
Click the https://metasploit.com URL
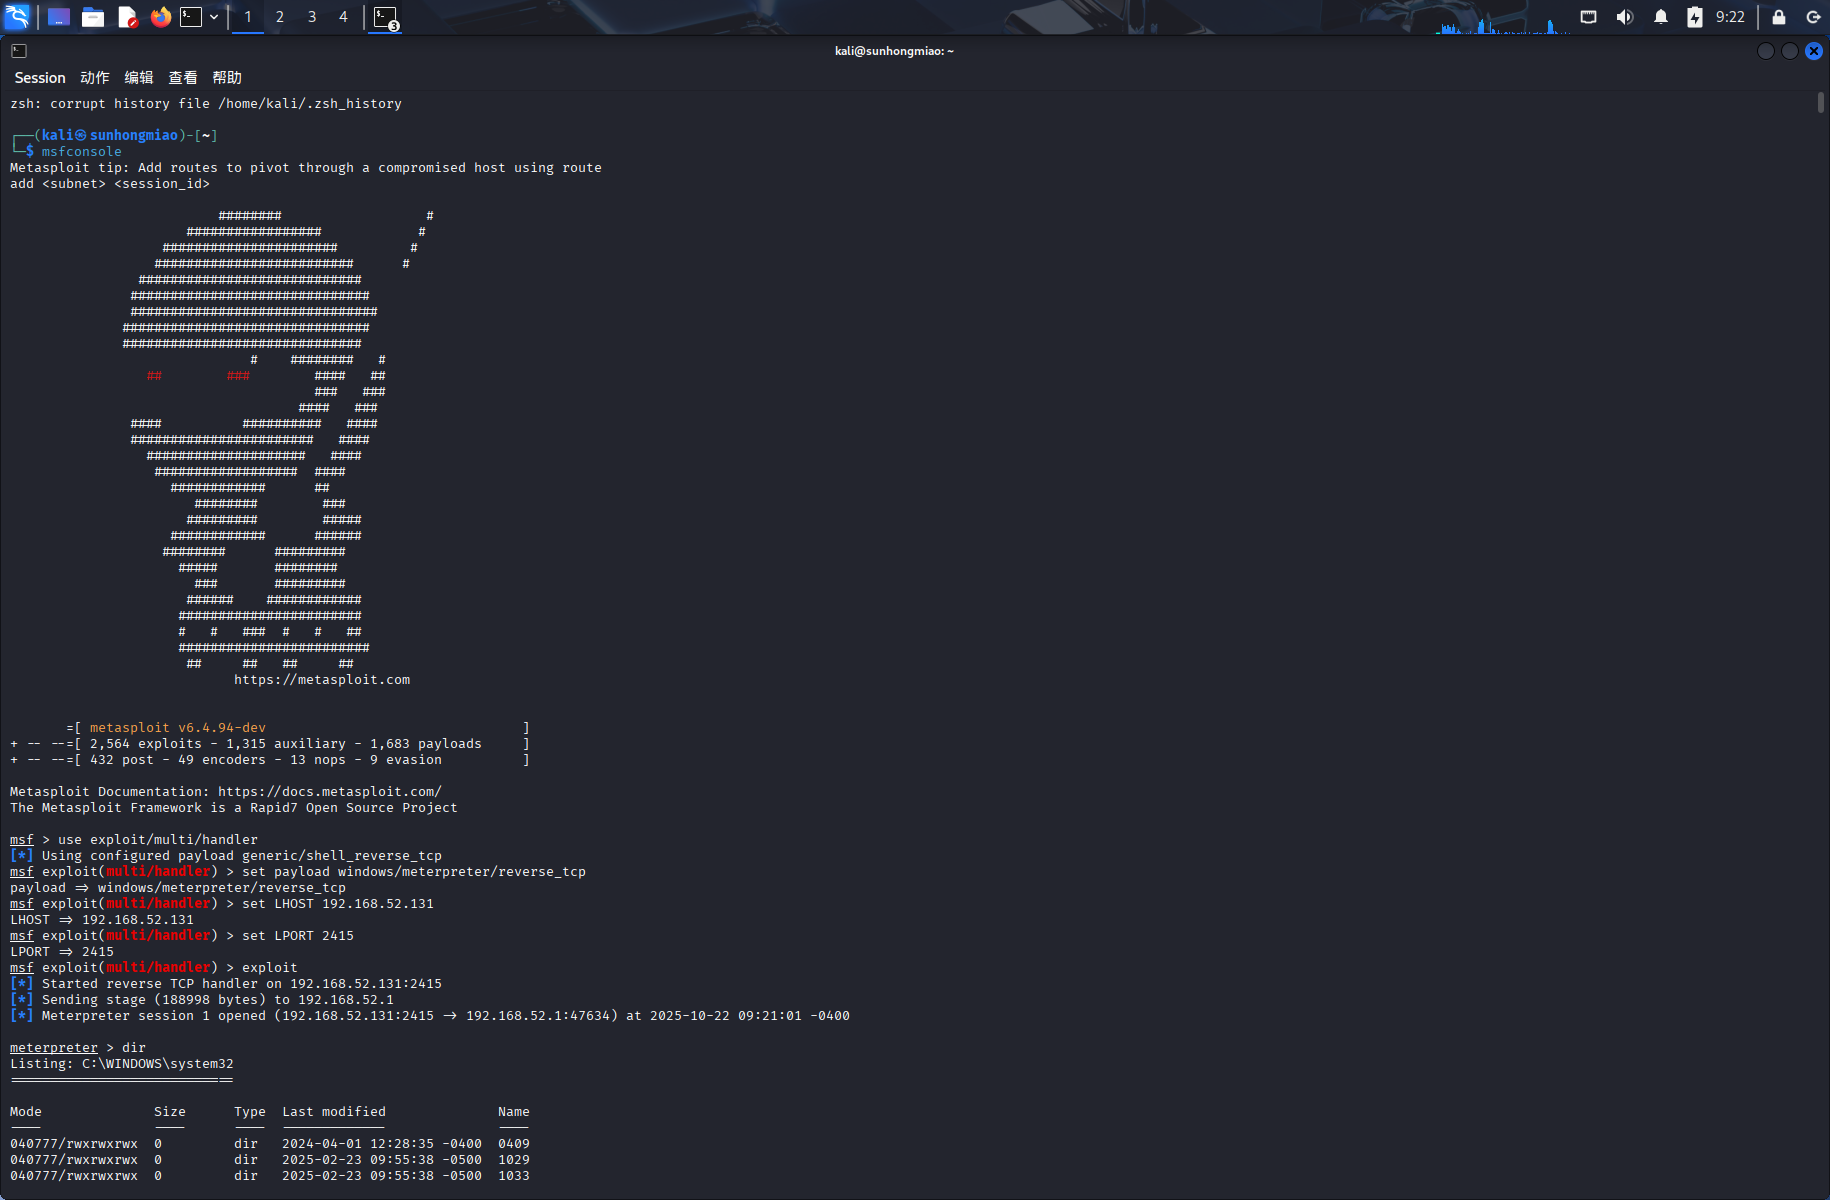(x=322, y=680)
